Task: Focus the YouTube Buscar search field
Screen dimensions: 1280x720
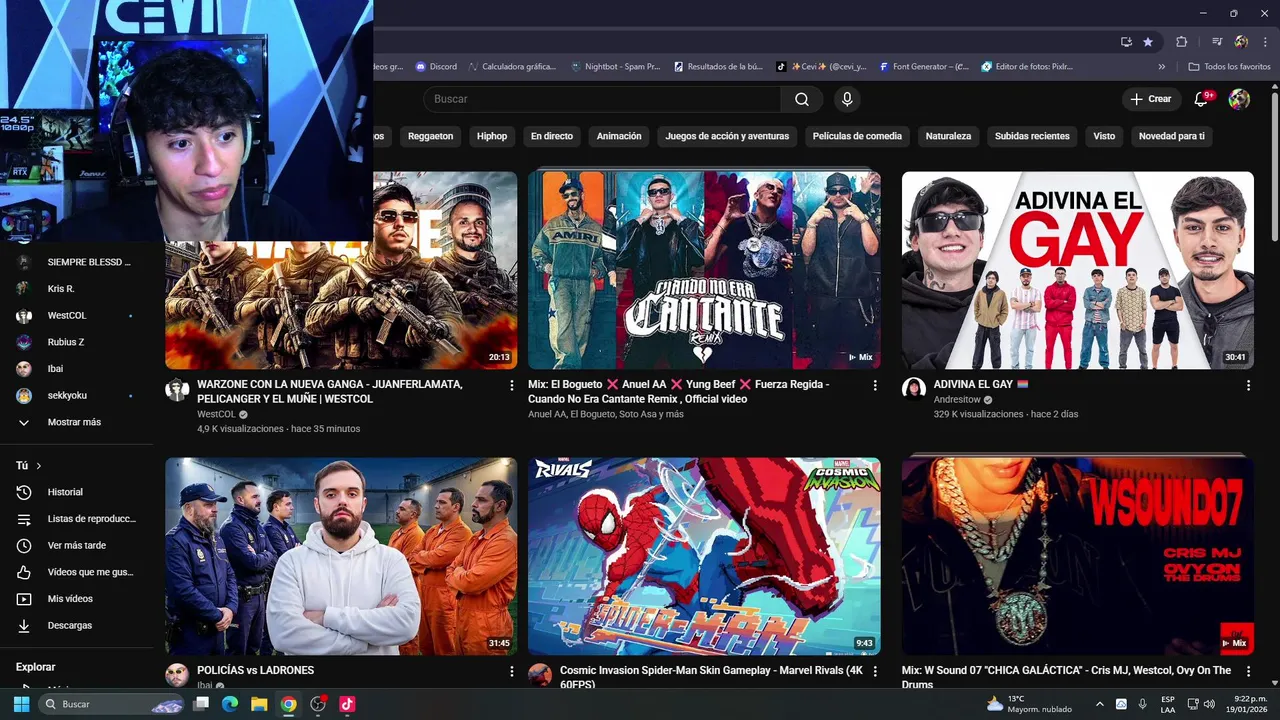Action: coord(603,99)
